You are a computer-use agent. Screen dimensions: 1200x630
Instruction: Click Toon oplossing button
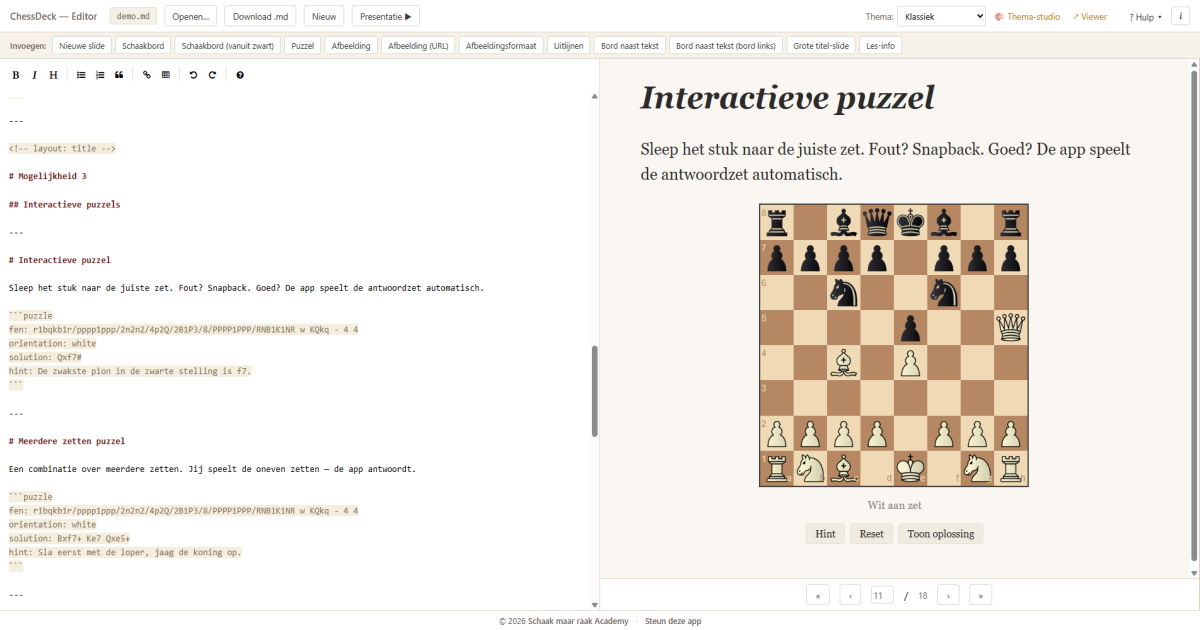(x=940, y=534)
